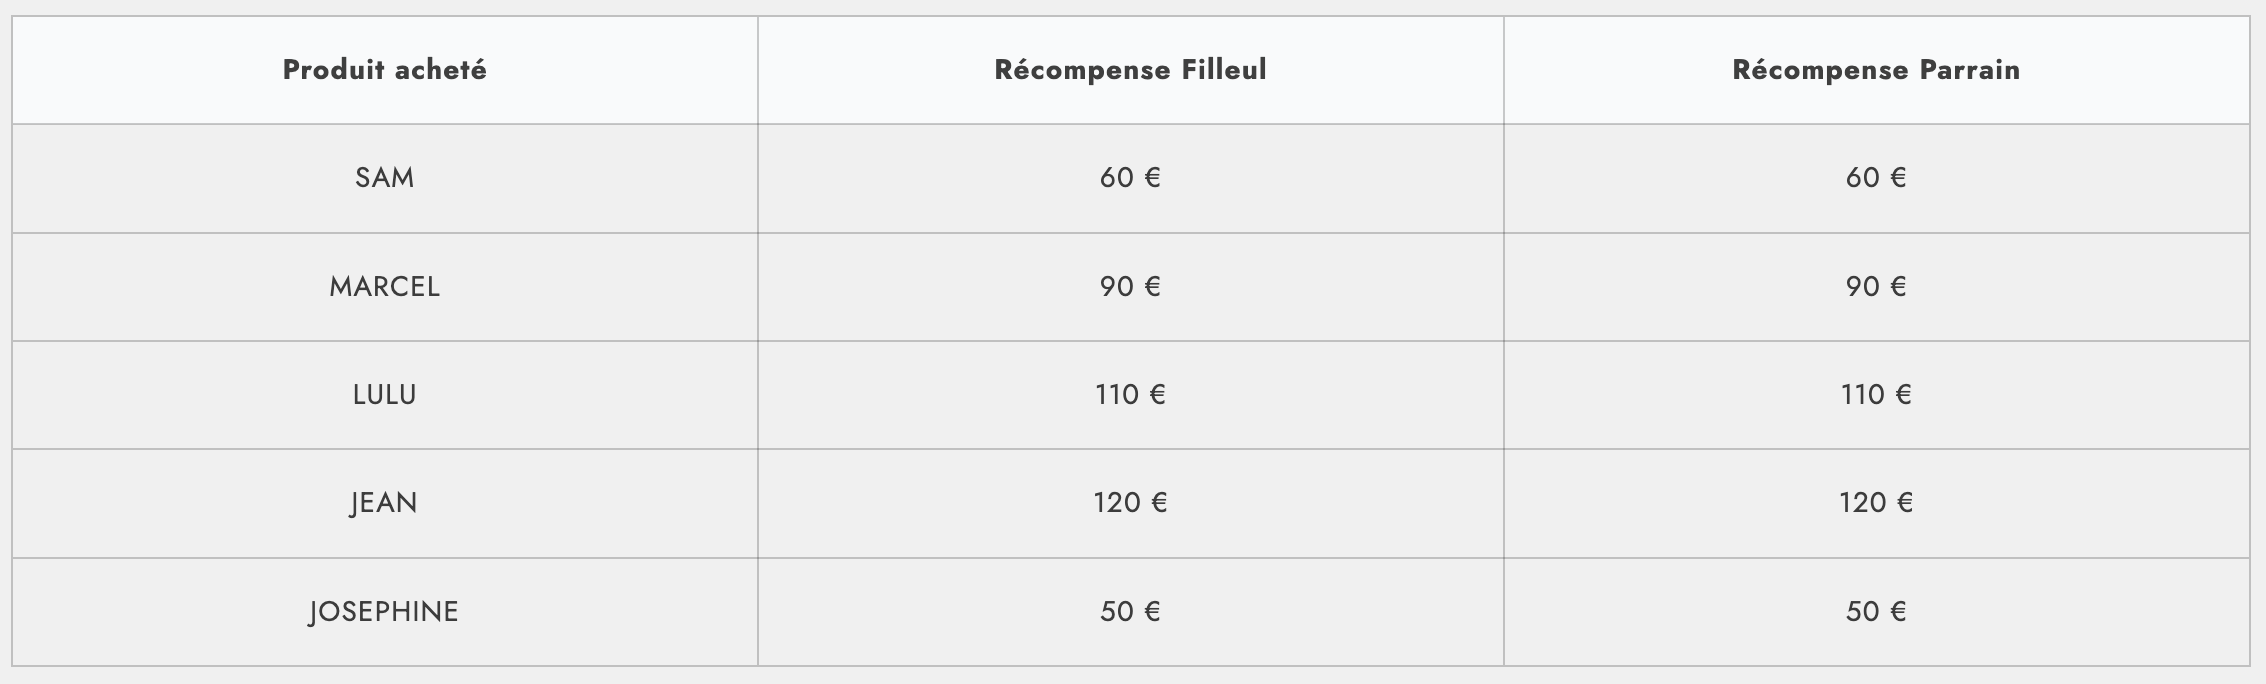
Task: Select the MARCEL product cell
Action: tap(384, 287)
